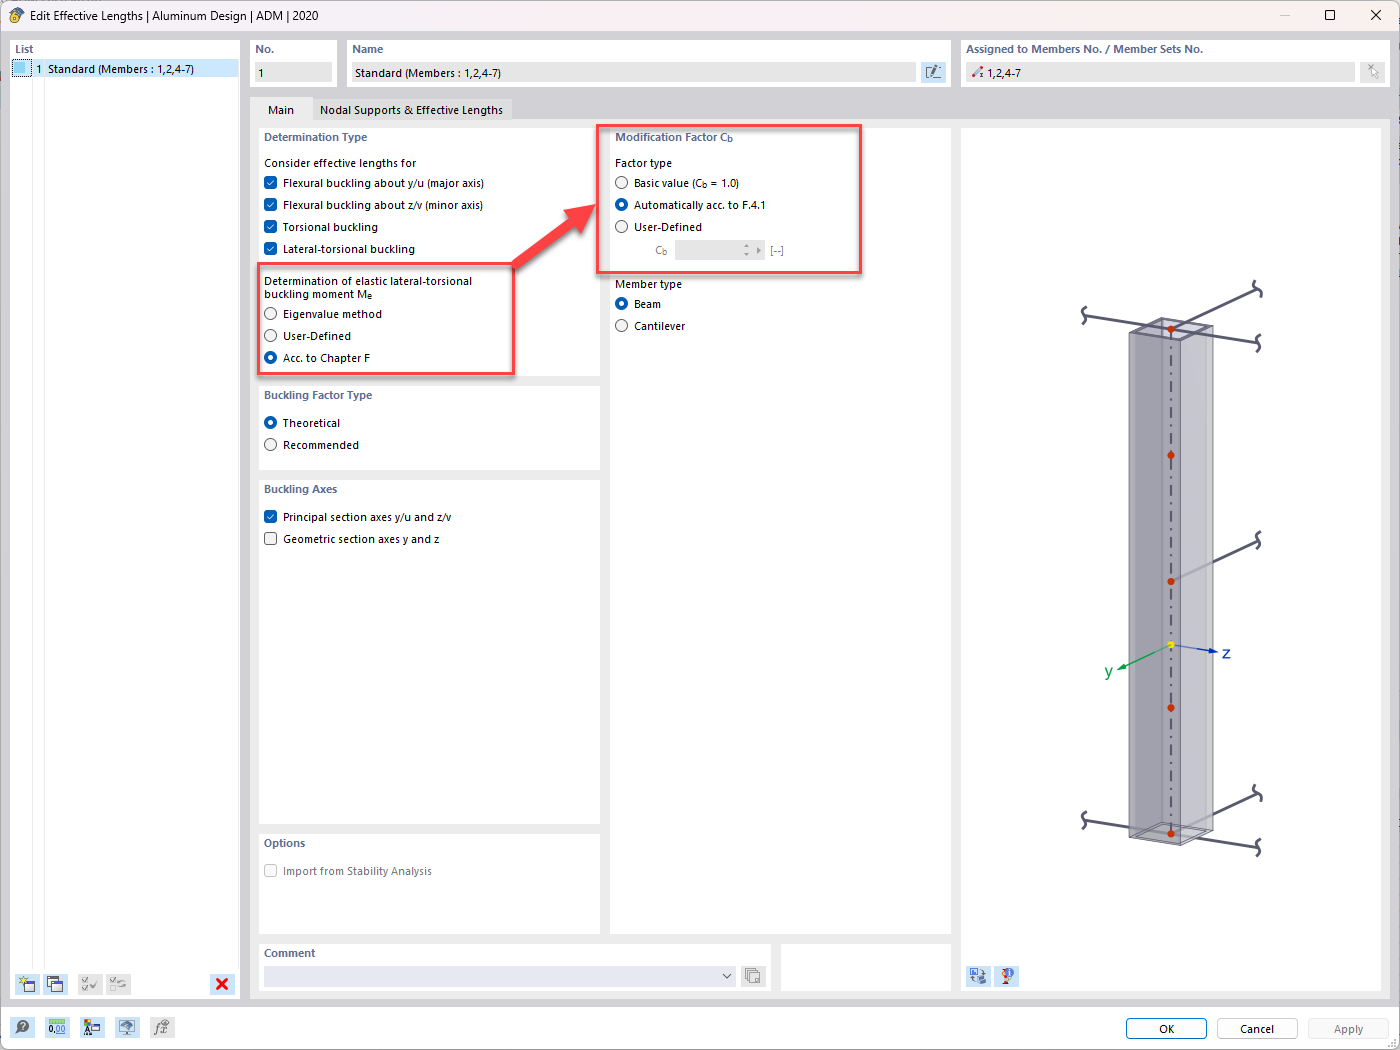Select the Eigenvalue method radio button

click(x=270, y=314)
